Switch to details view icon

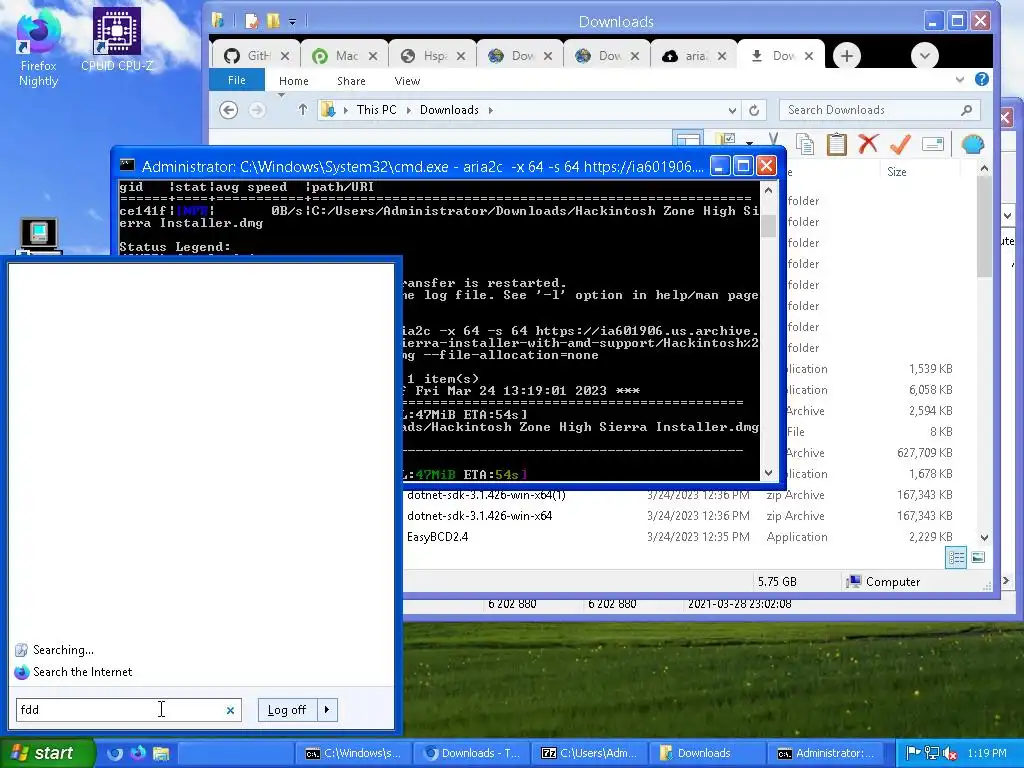point(956,557)
